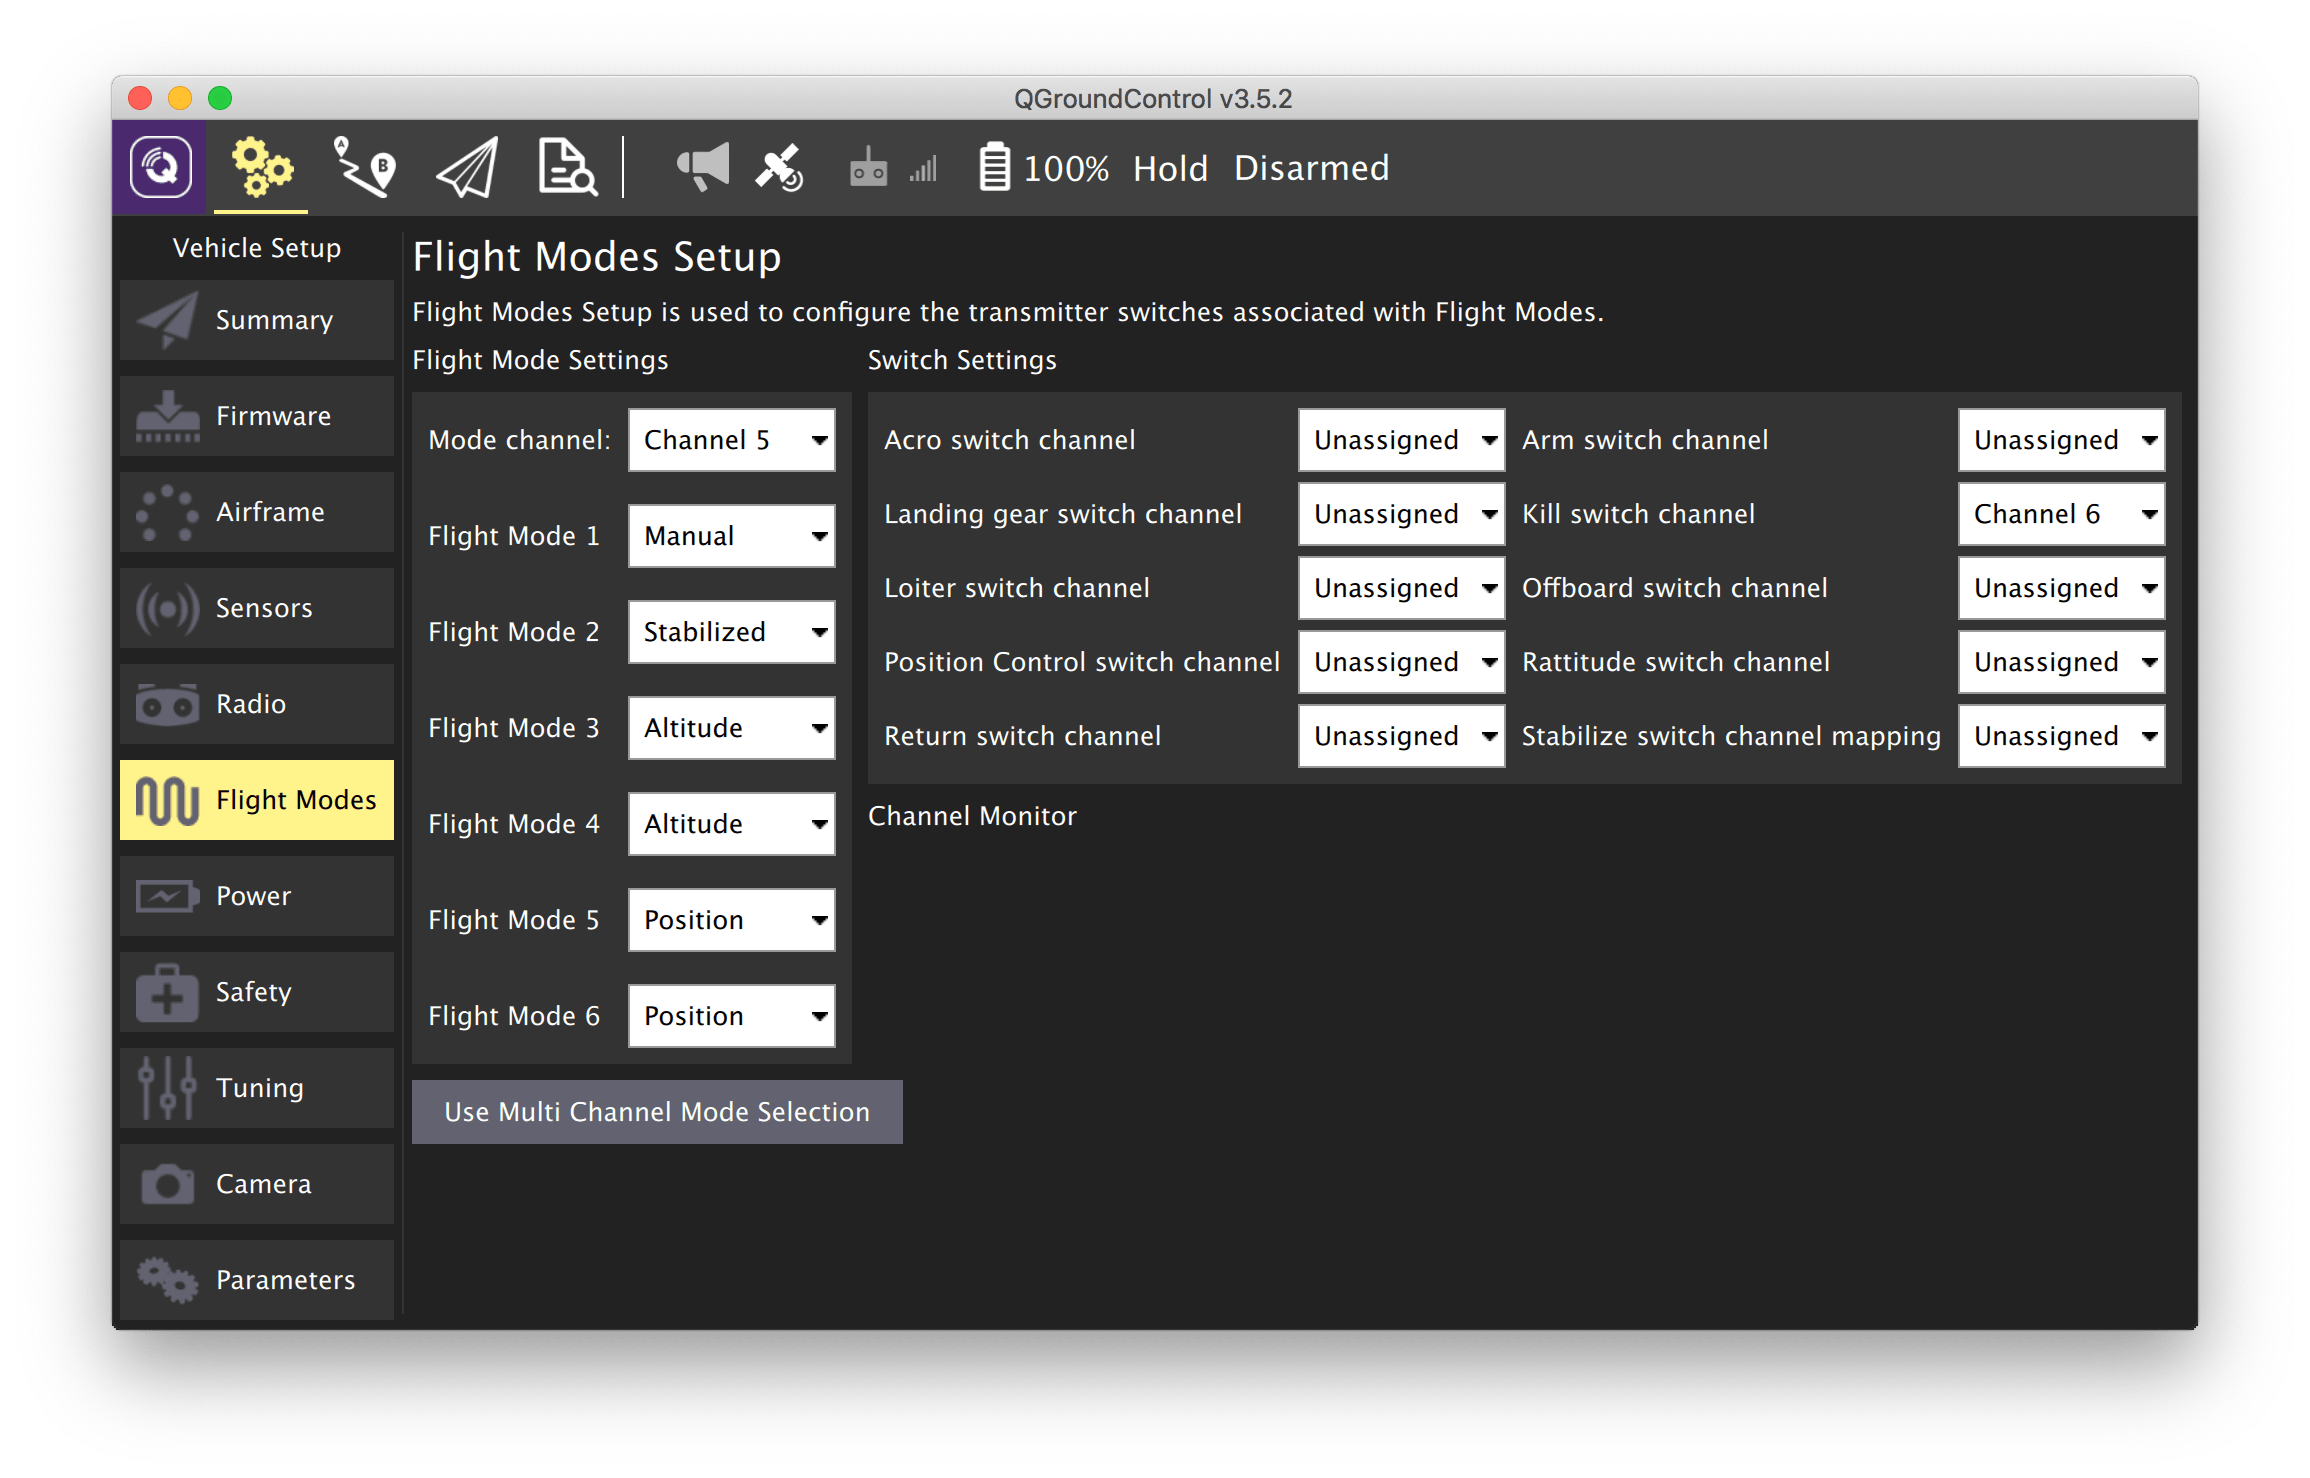Open Flight Mode 2 Stabilized dropdown
Image resolution: width=2310 pixels, height=1478 pixels.
click(x=732, y=632)
